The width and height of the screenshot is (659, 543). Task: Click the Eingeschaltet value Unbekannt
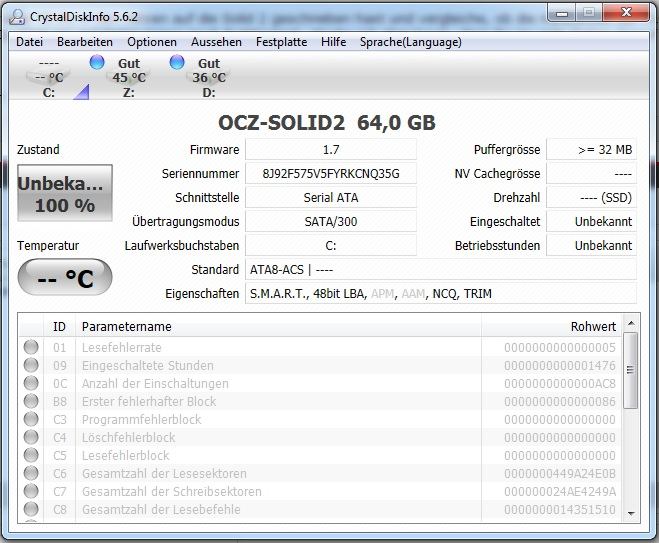(x=591, y=221)
